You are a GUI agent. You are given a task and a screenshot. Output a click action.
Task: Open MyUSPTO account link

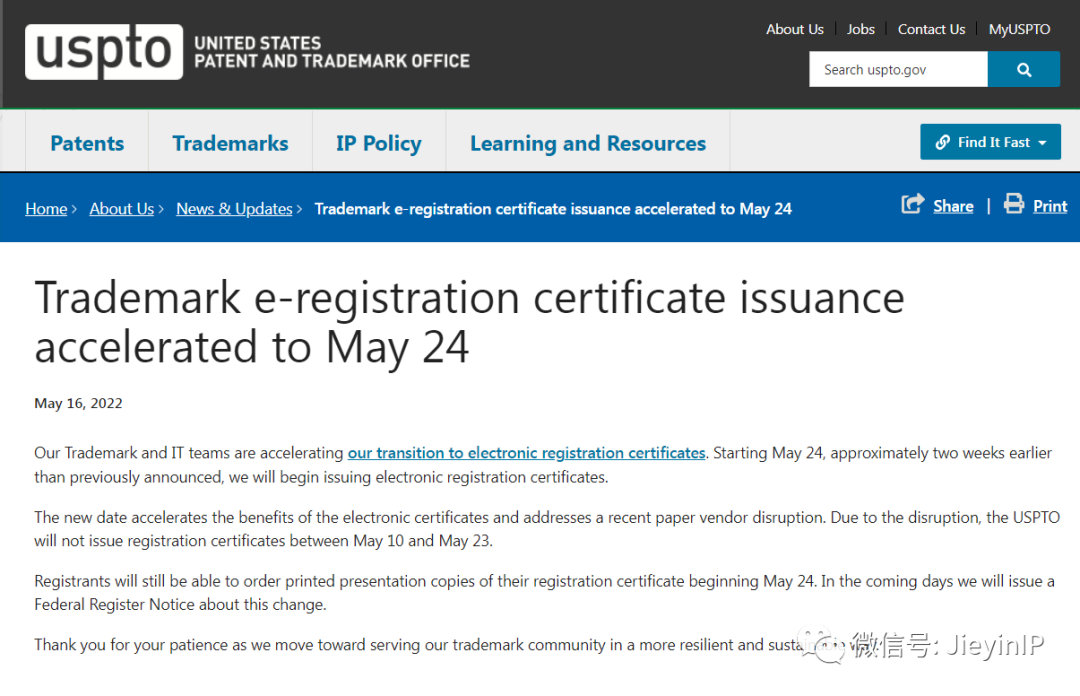click(x=1019, y=29)
